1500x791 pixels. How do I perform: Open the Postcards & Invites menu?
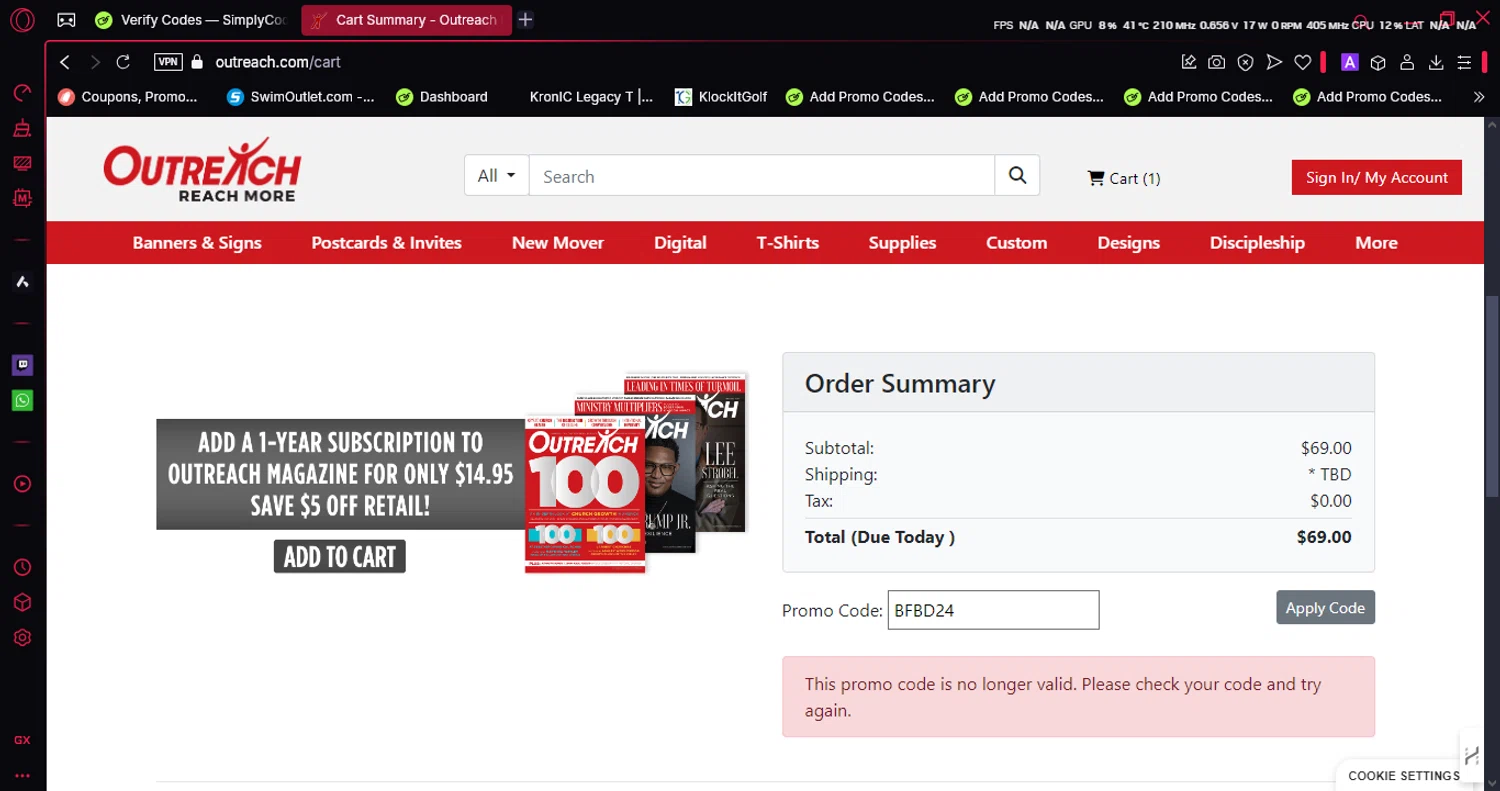tap(386, 243)
